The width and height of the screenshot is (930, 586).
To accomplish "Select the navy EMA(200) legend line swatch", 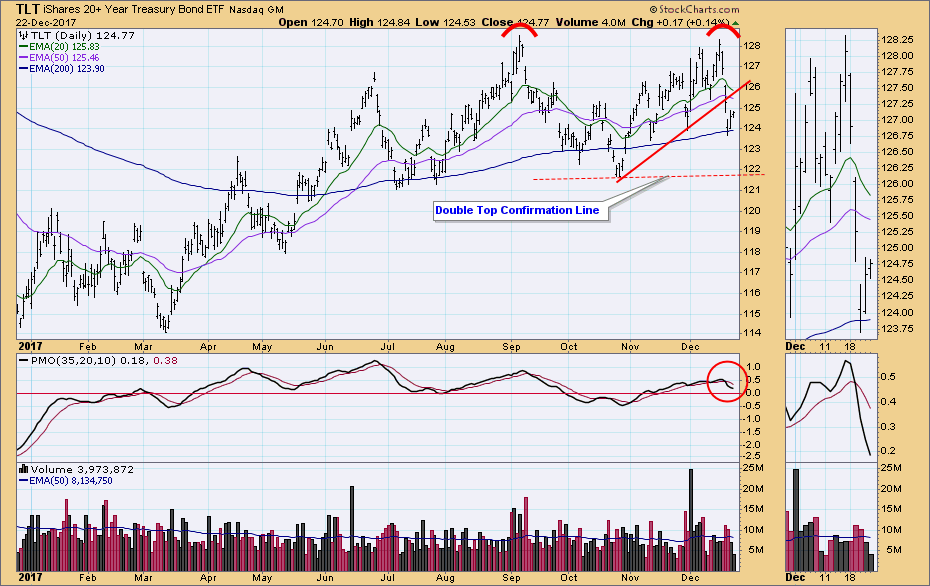I will [24, 69].
